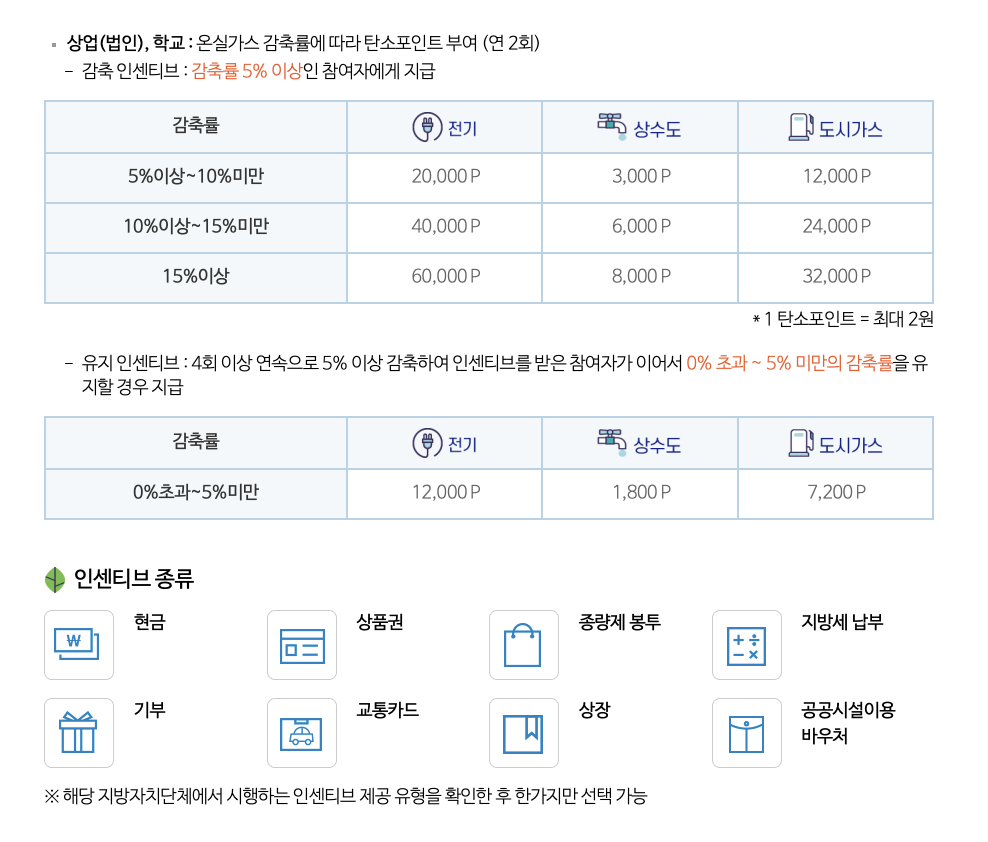This screenshot has width=988, height=842.
Task: Click the 상품권 gift certificate icon
Action: (x=302, y=644)
